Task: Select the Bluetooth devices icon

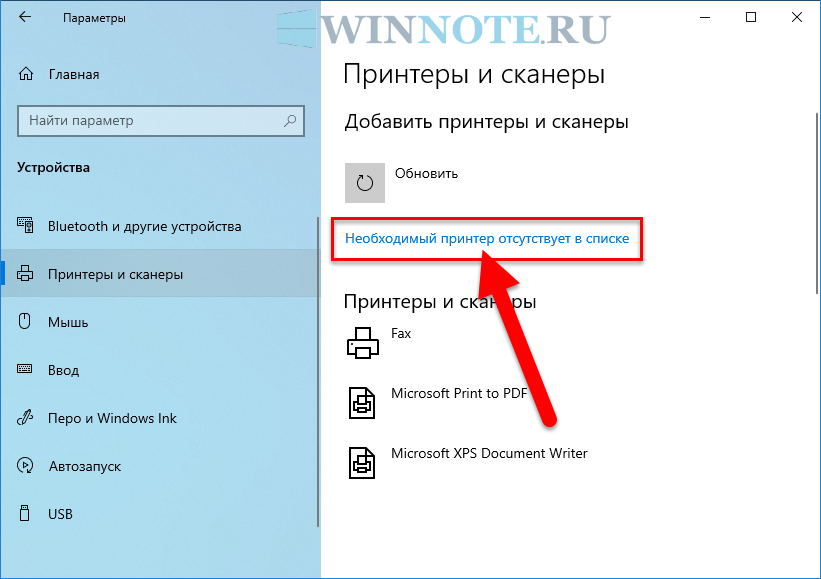Action: point(25,225)
